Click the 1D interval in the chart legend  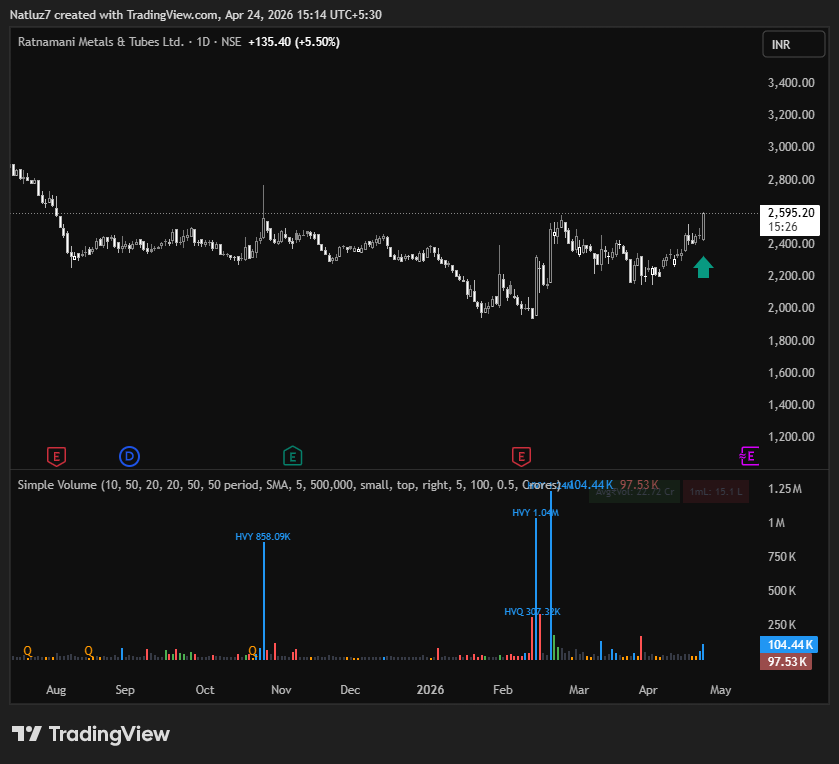pos(203,42)
